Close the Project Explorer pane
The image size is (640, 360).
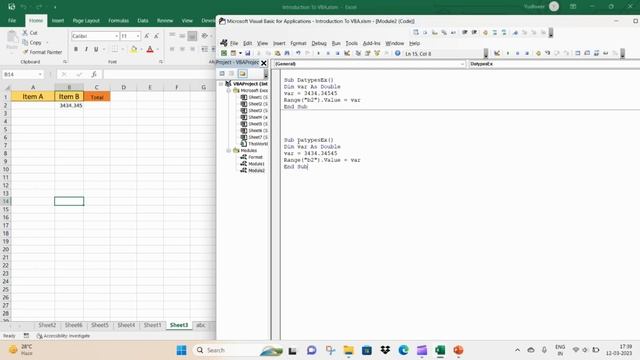[264, 63]
